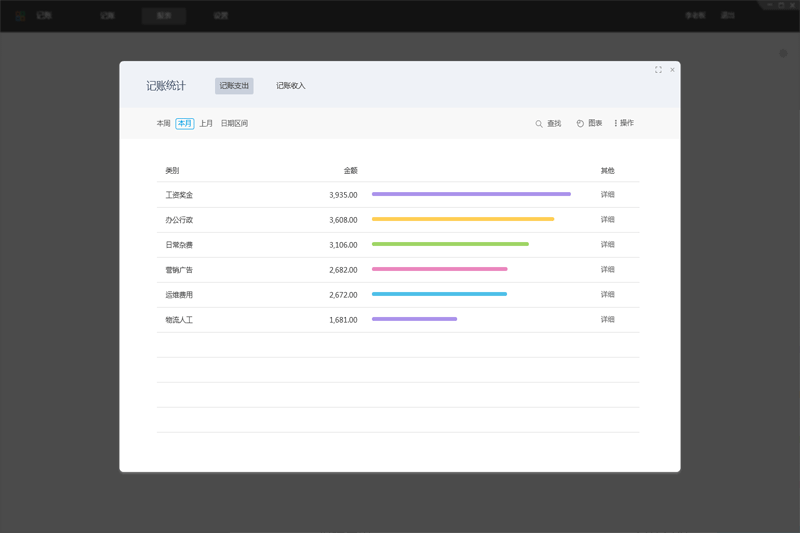Click the blue bar for 运维费用

439,294
